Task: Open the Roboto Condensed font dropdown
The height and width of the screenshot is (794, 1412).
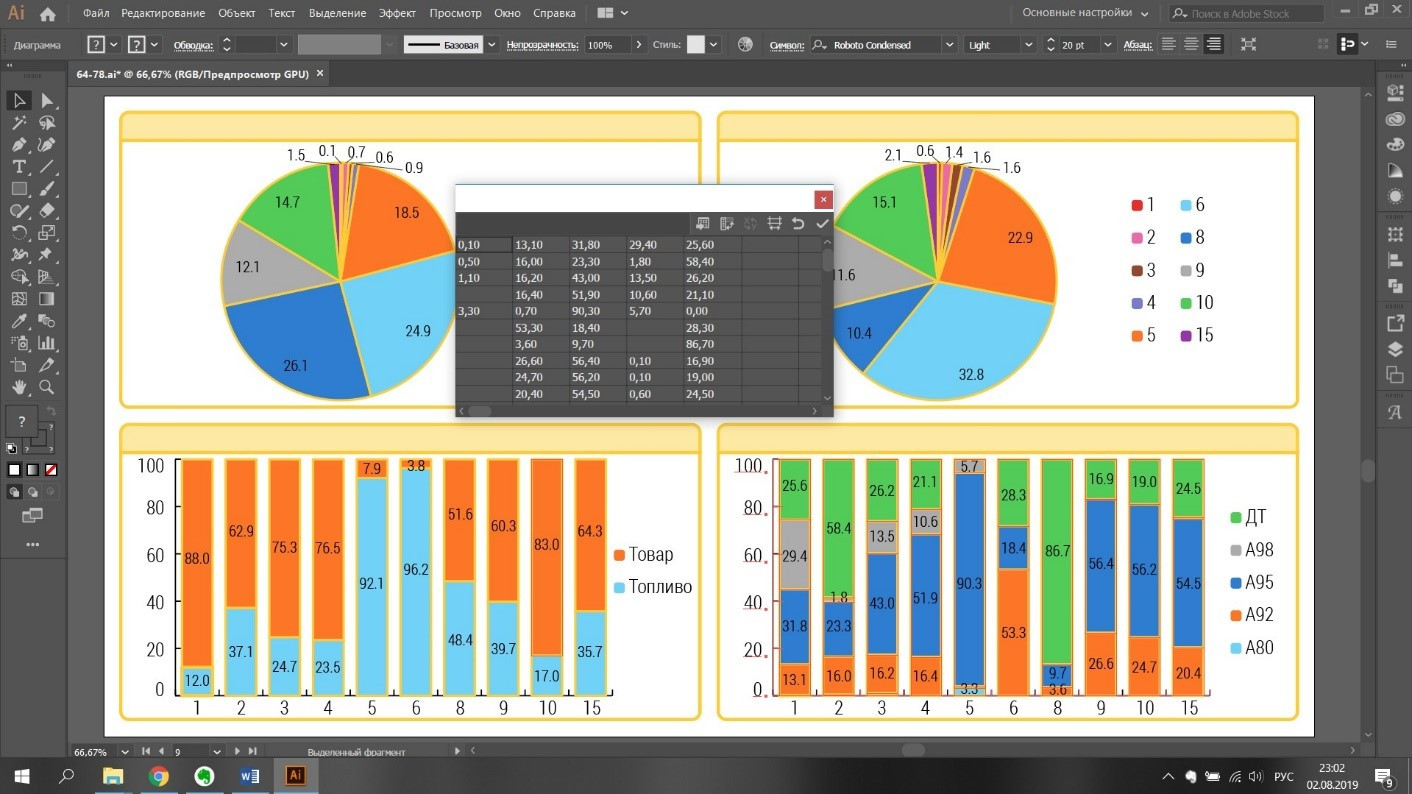Action: pyautogui.click(x=948, y=45)
